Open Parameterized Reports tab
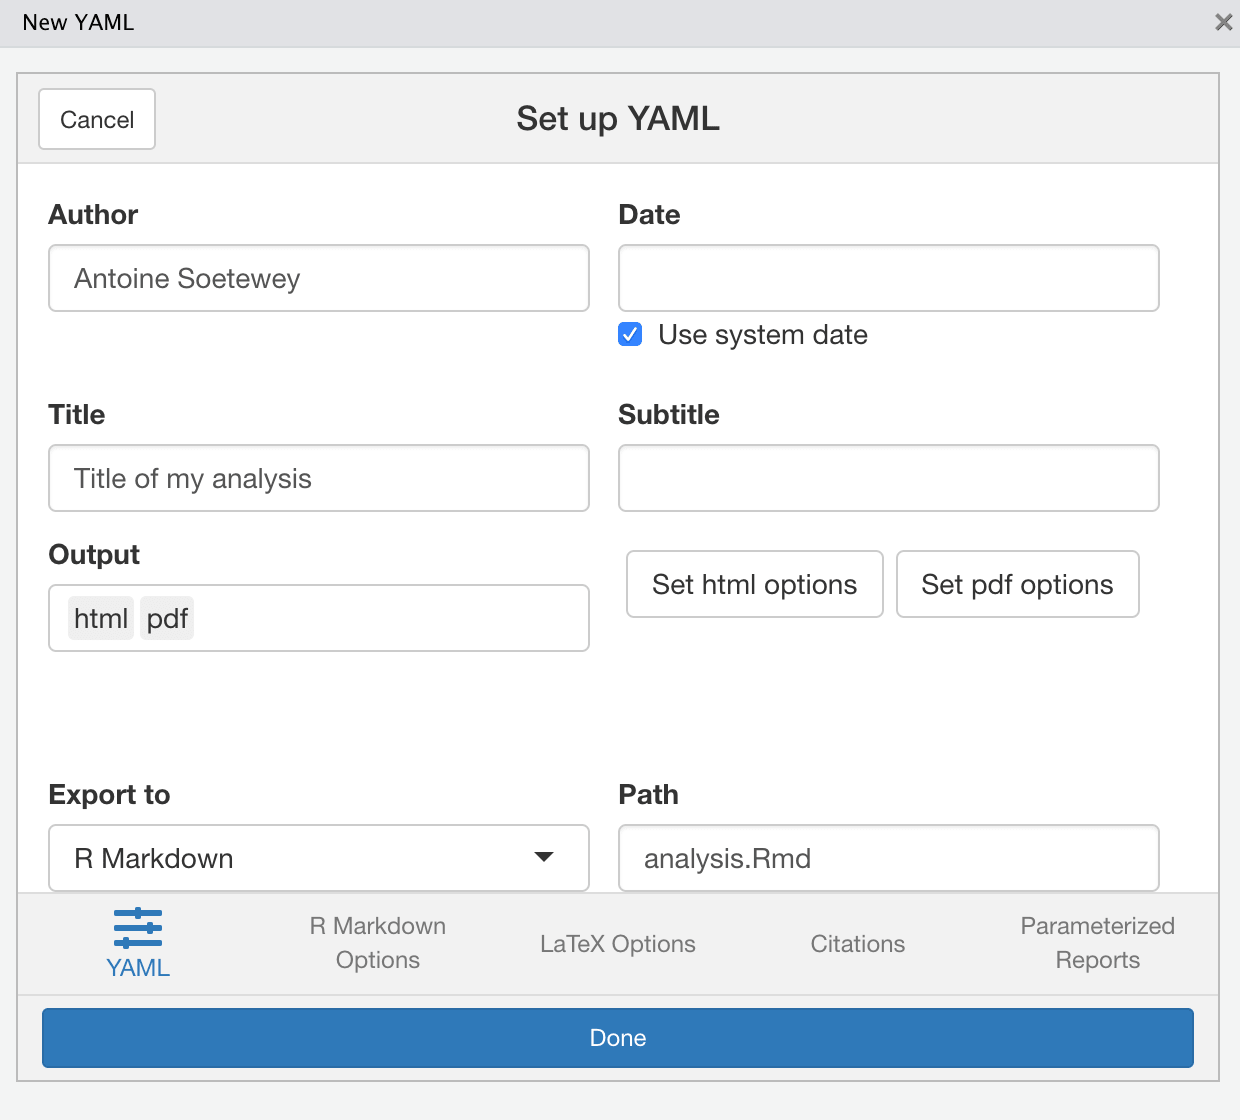This screenshot has height=1120, width=1240. 1098,943
